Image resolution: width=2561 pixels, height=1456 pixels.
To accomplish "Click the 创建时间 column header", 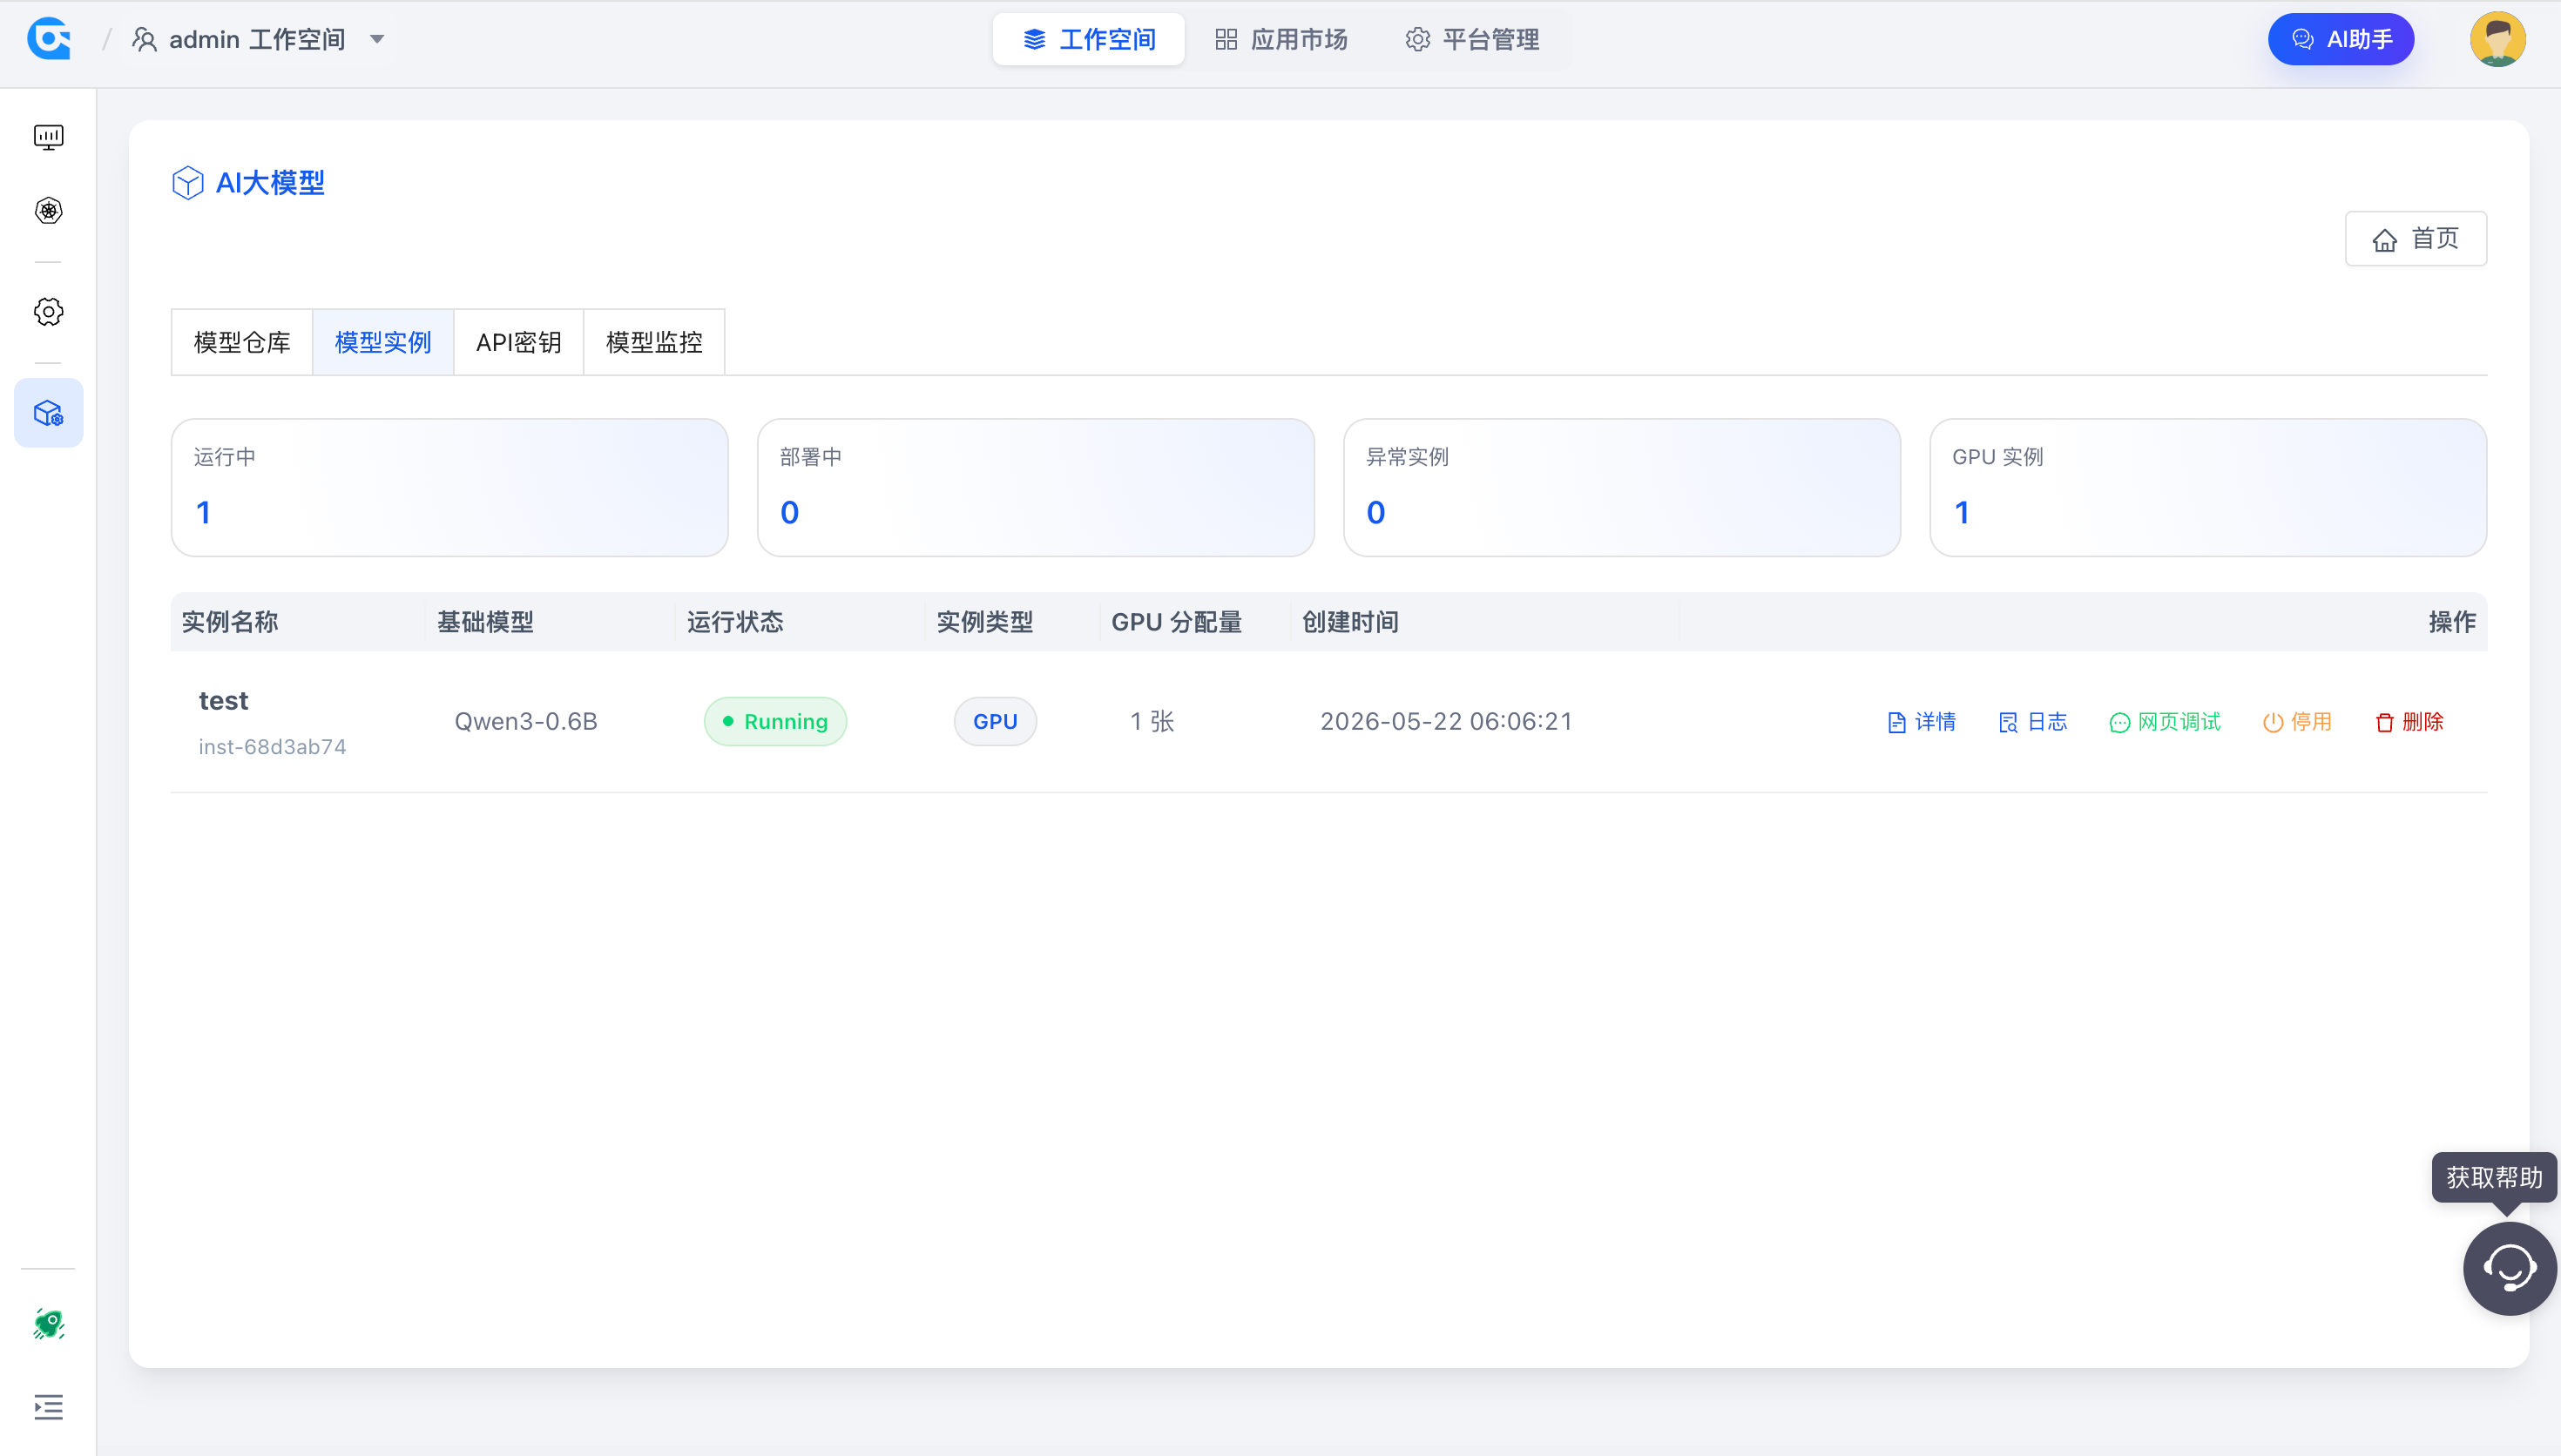I will coord(1350,622).
